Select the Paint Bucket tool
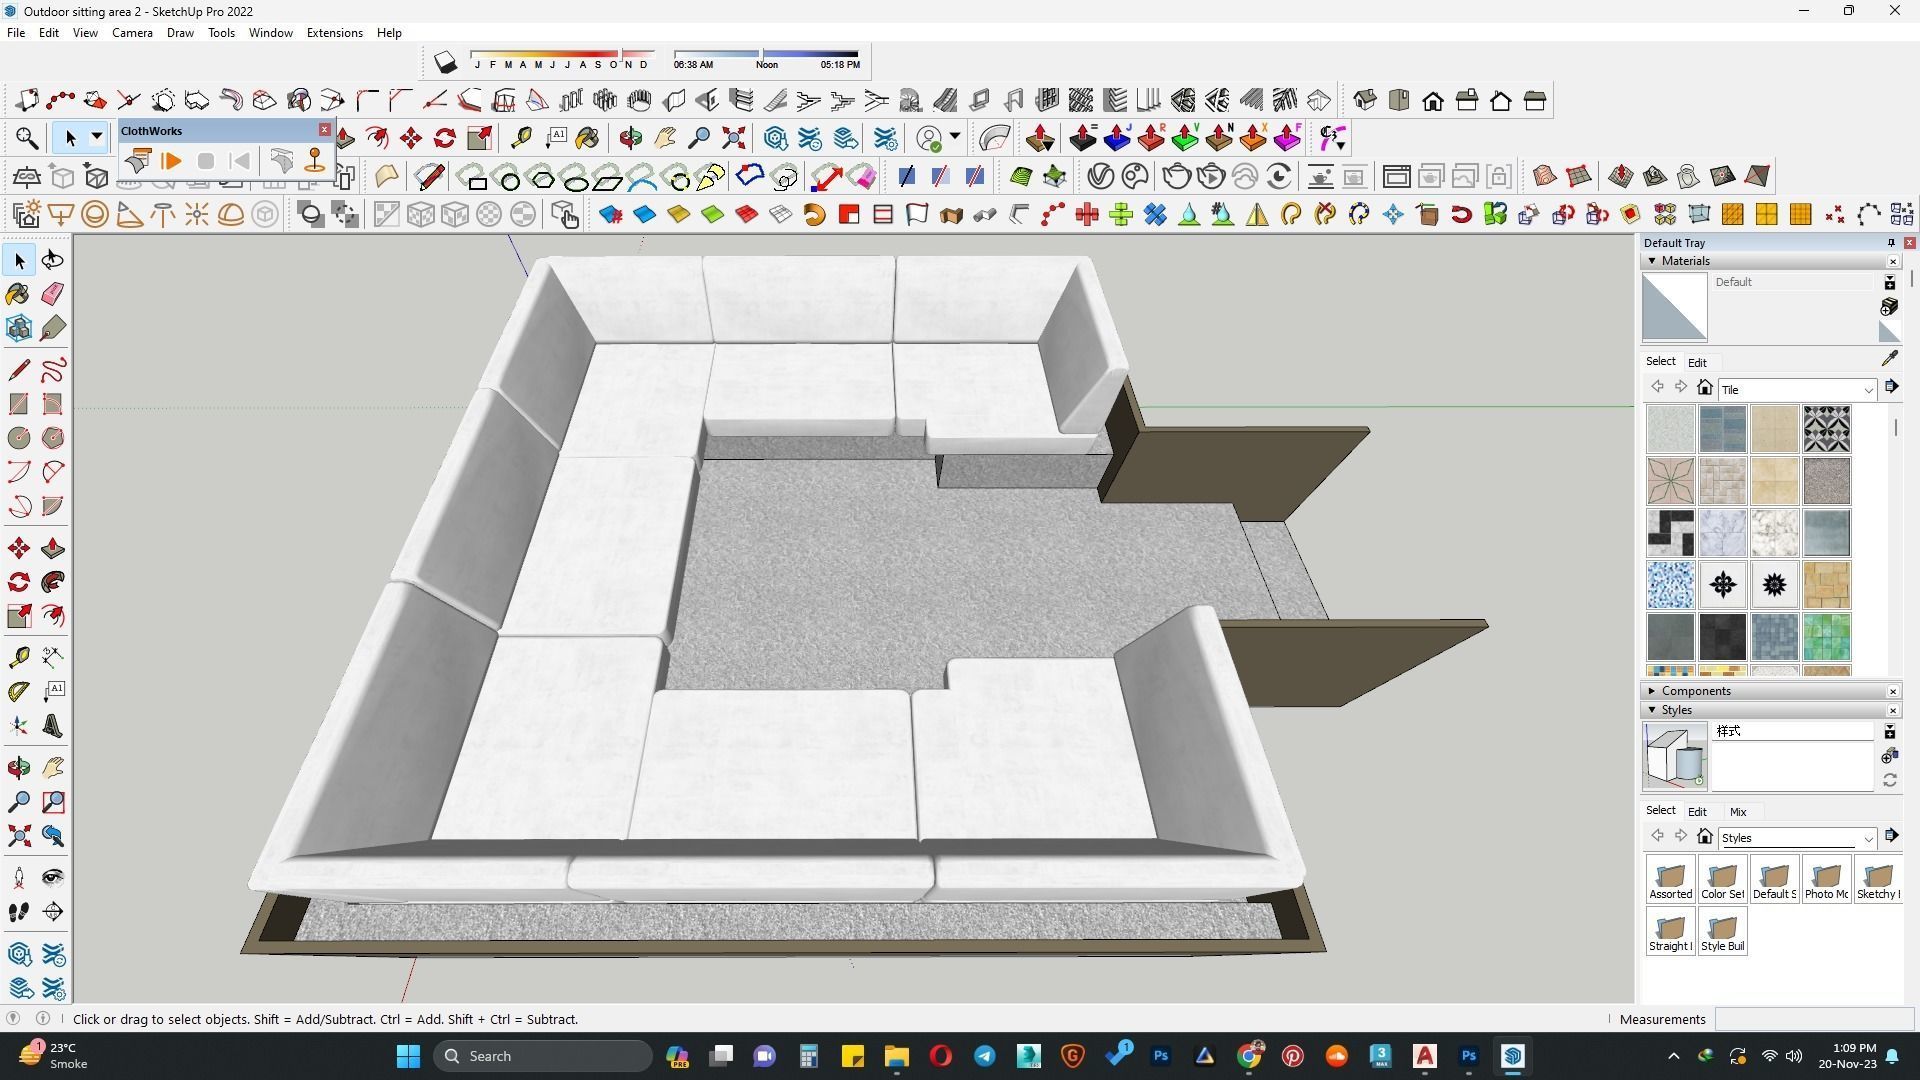Image resolution: width=1920 pixels, height=1080 pixels. pos(19,294)
